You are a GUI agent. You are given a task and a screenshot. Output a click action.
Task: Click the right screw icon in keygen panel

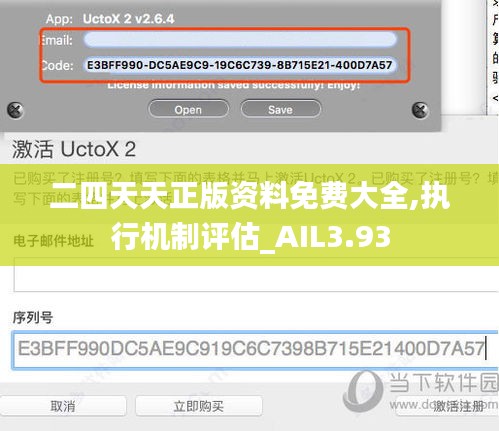[420, 110]
